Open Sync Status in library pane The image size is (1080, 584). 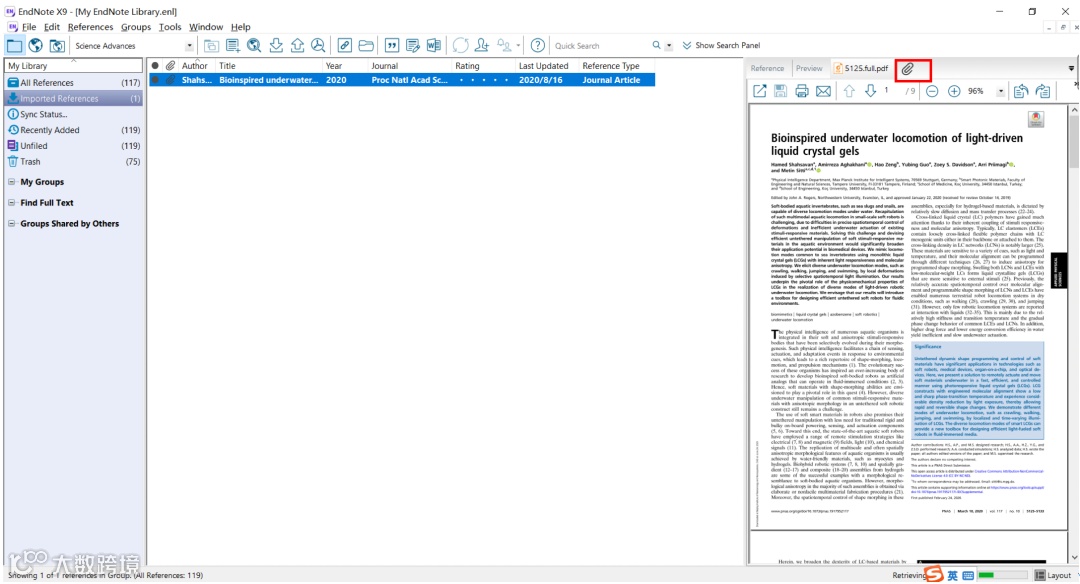coord(74,114)
